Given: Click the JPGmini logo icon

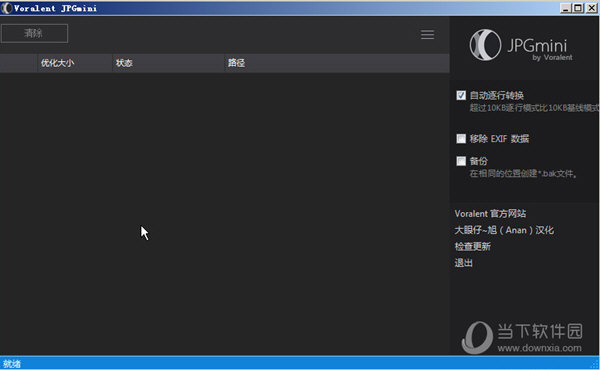Looking at the screenshot, I should (x=485, y=45).
